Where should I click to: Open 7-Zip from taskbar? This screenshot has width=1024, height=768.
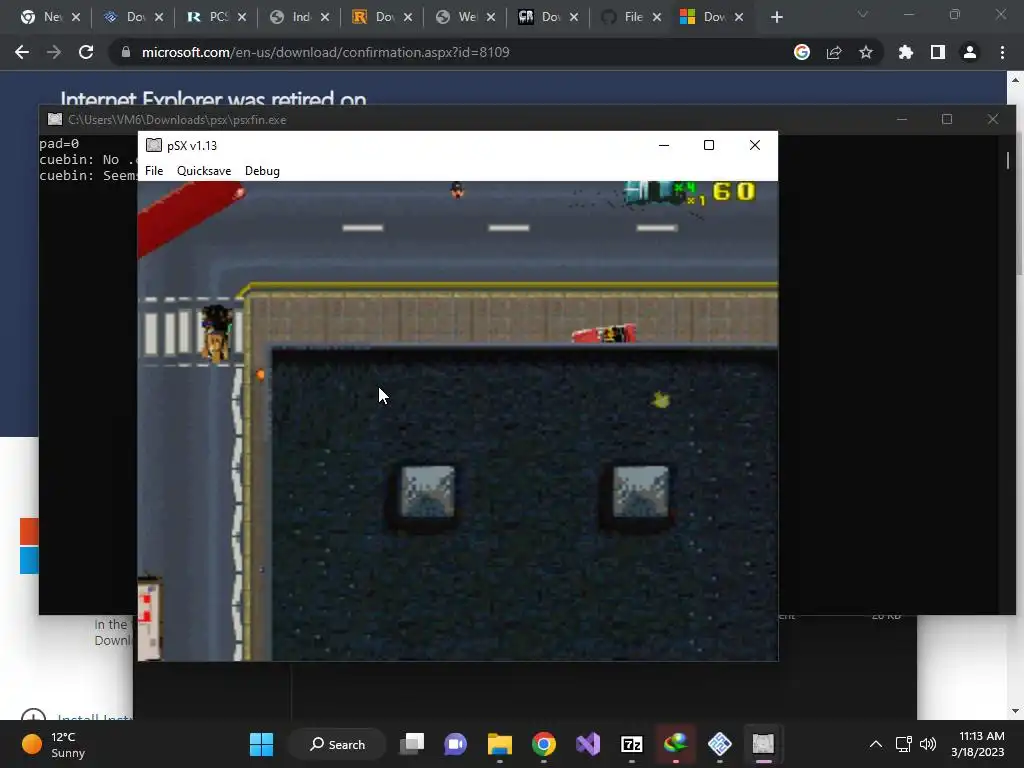tap(632, 744)
